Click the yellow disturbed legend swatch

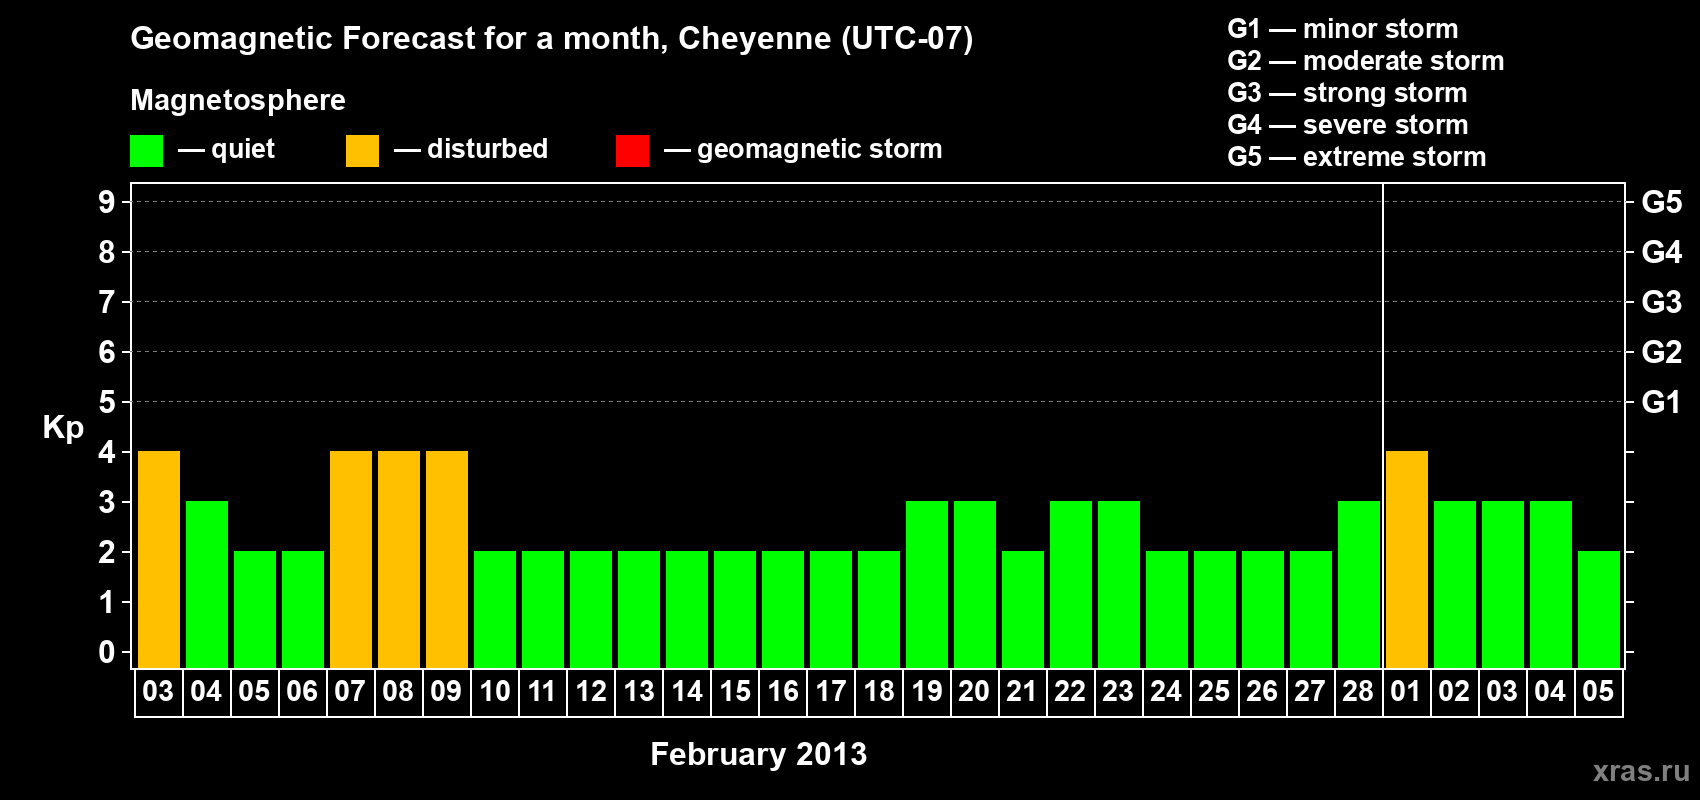(362, 151)
